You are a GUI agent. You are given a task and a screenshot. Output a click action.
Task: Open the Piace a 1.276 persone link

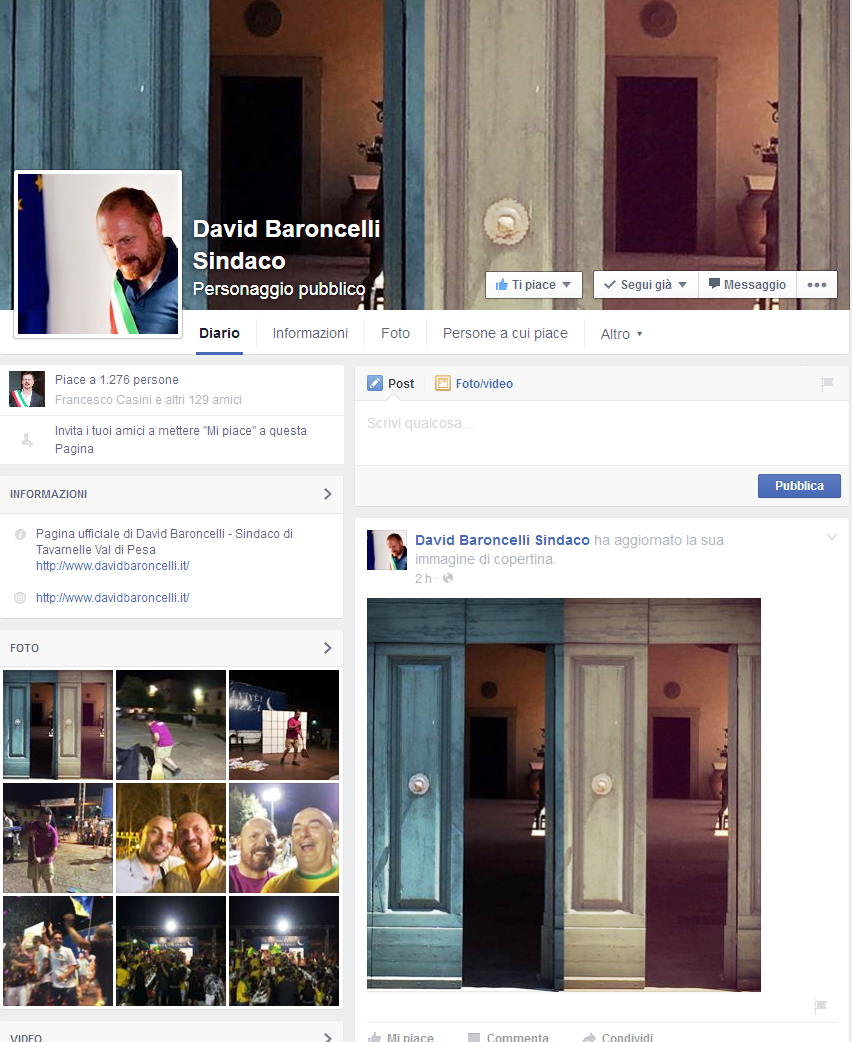coord(117,379)
